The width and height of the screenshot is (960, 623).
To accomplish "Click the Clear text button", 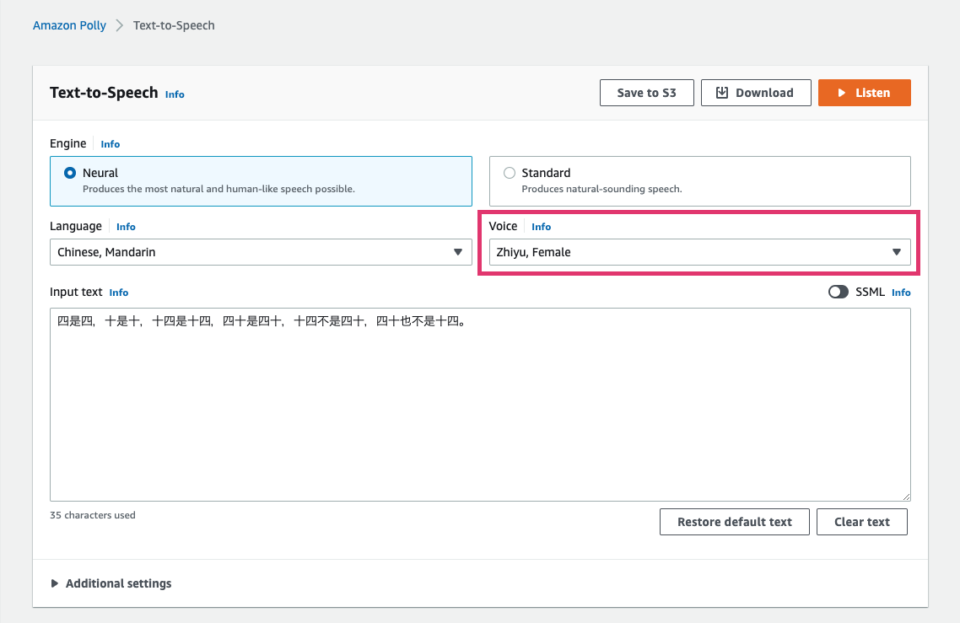I will click(x=862, y=521).
